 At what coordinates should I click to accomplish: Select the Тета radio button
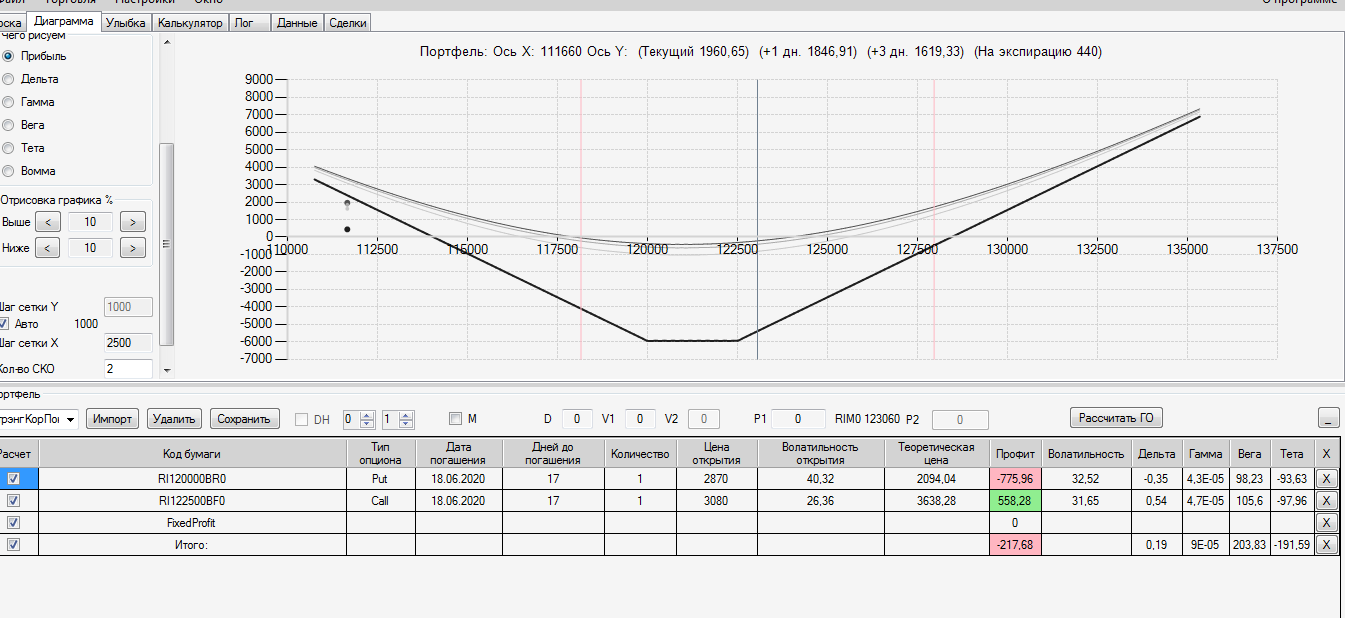point(8,148)
